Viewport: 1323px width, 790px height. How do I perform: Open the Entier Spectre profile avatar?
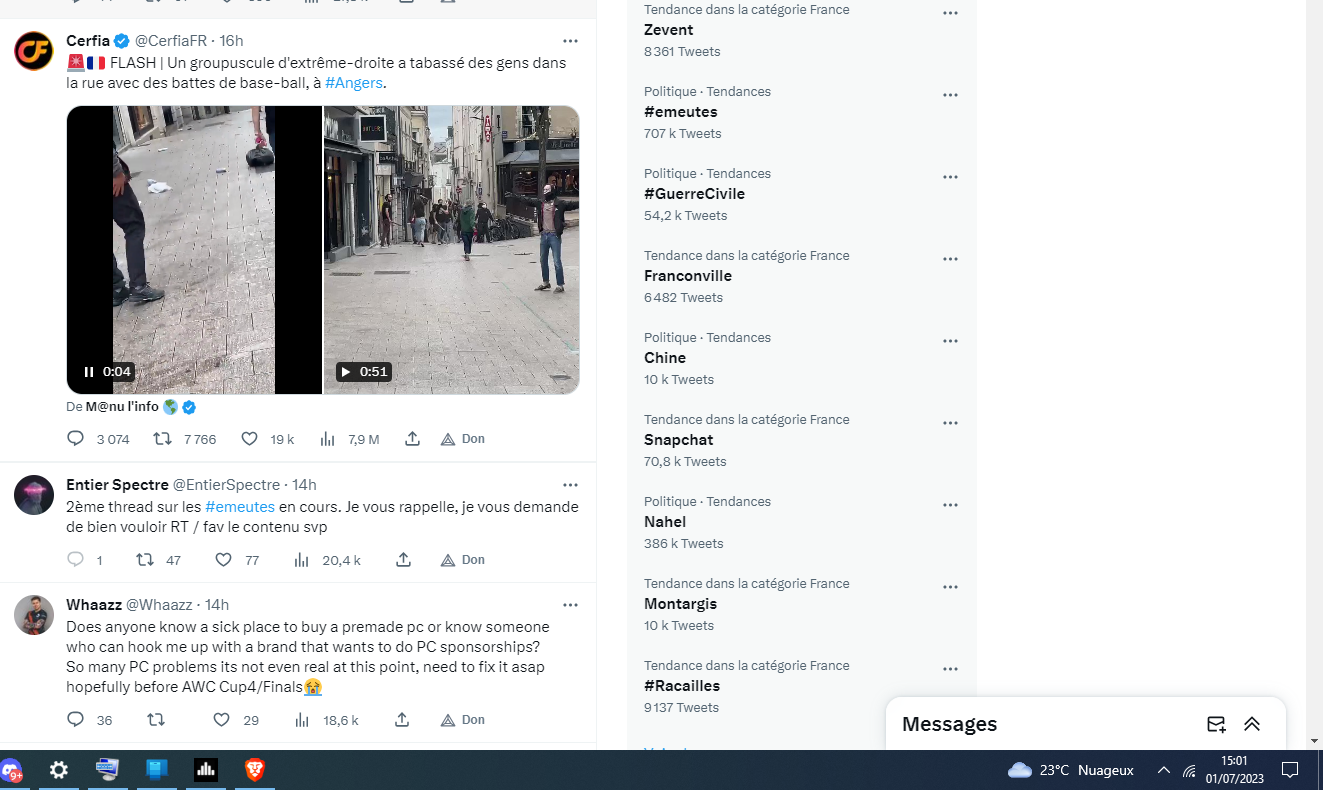(x=34, y=495)
